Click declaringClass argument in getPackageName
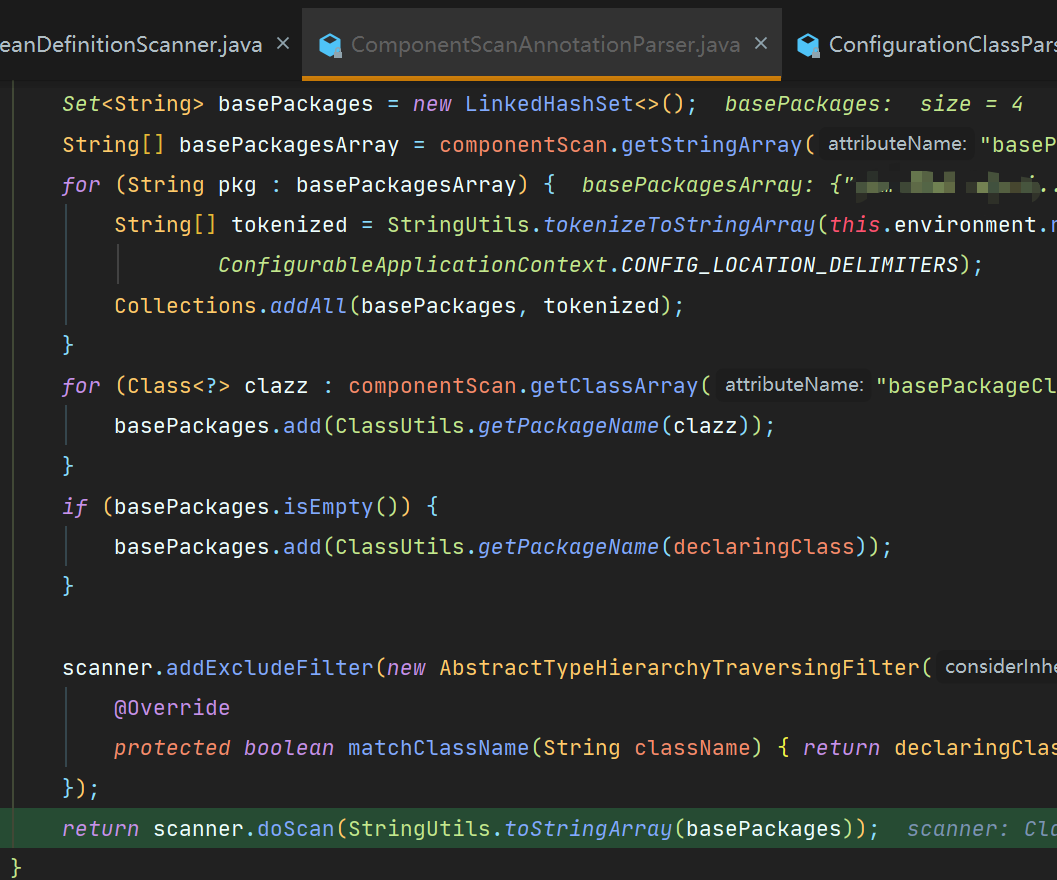Viewport: 1057px width, 880px height. (x=764, y=546)
